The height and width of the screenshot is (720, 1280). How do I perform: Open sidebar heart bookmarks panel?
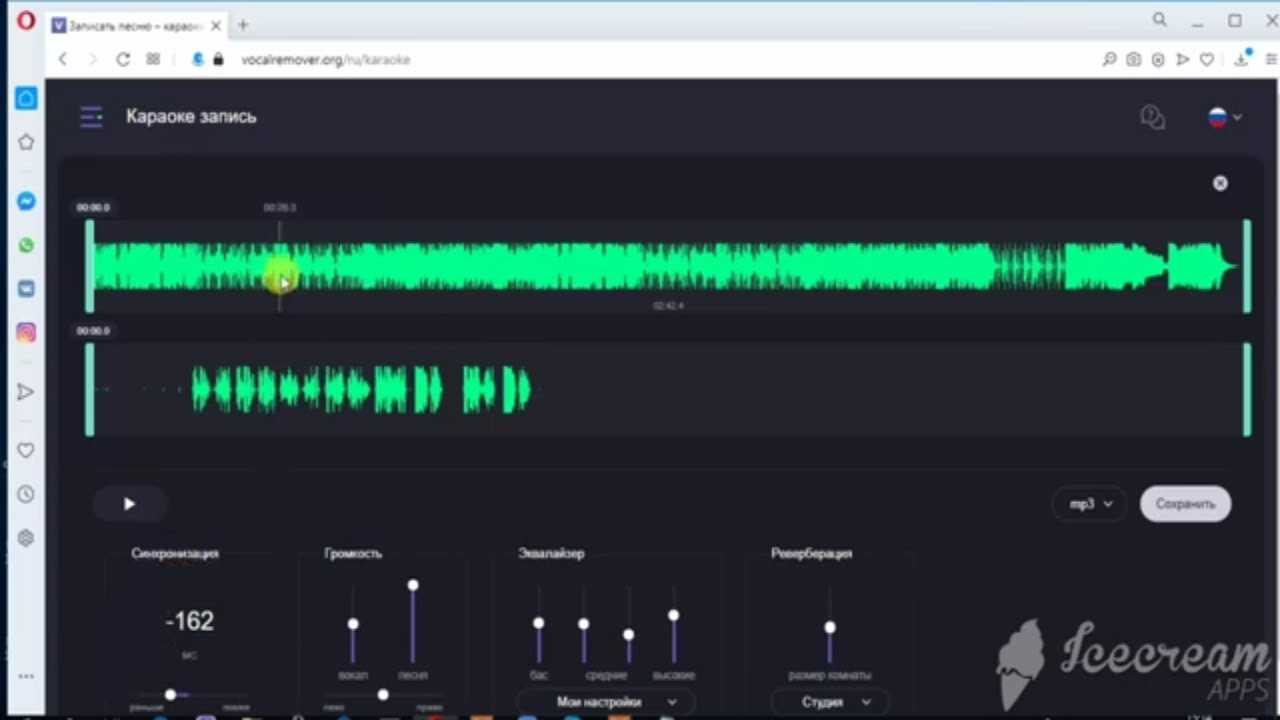(x=26, y=450)
